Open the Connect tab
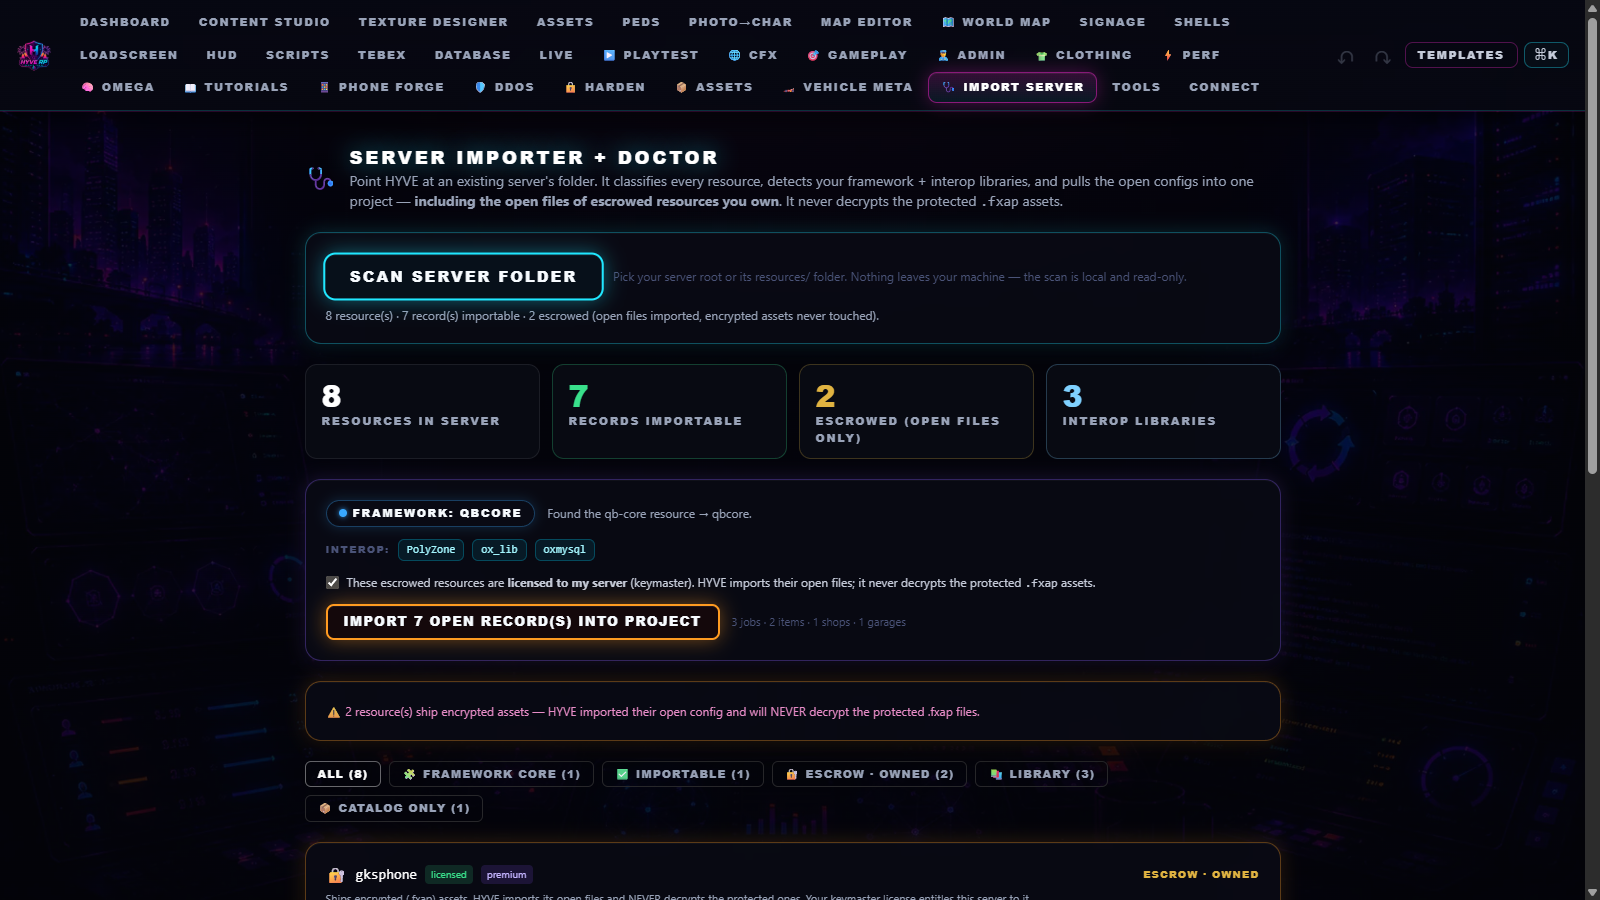 click(1224, 87)
